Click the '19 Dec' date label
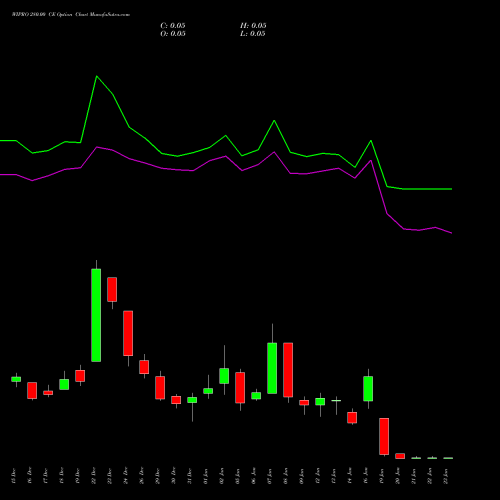This screenshot has width=500, height=500. 78,476
